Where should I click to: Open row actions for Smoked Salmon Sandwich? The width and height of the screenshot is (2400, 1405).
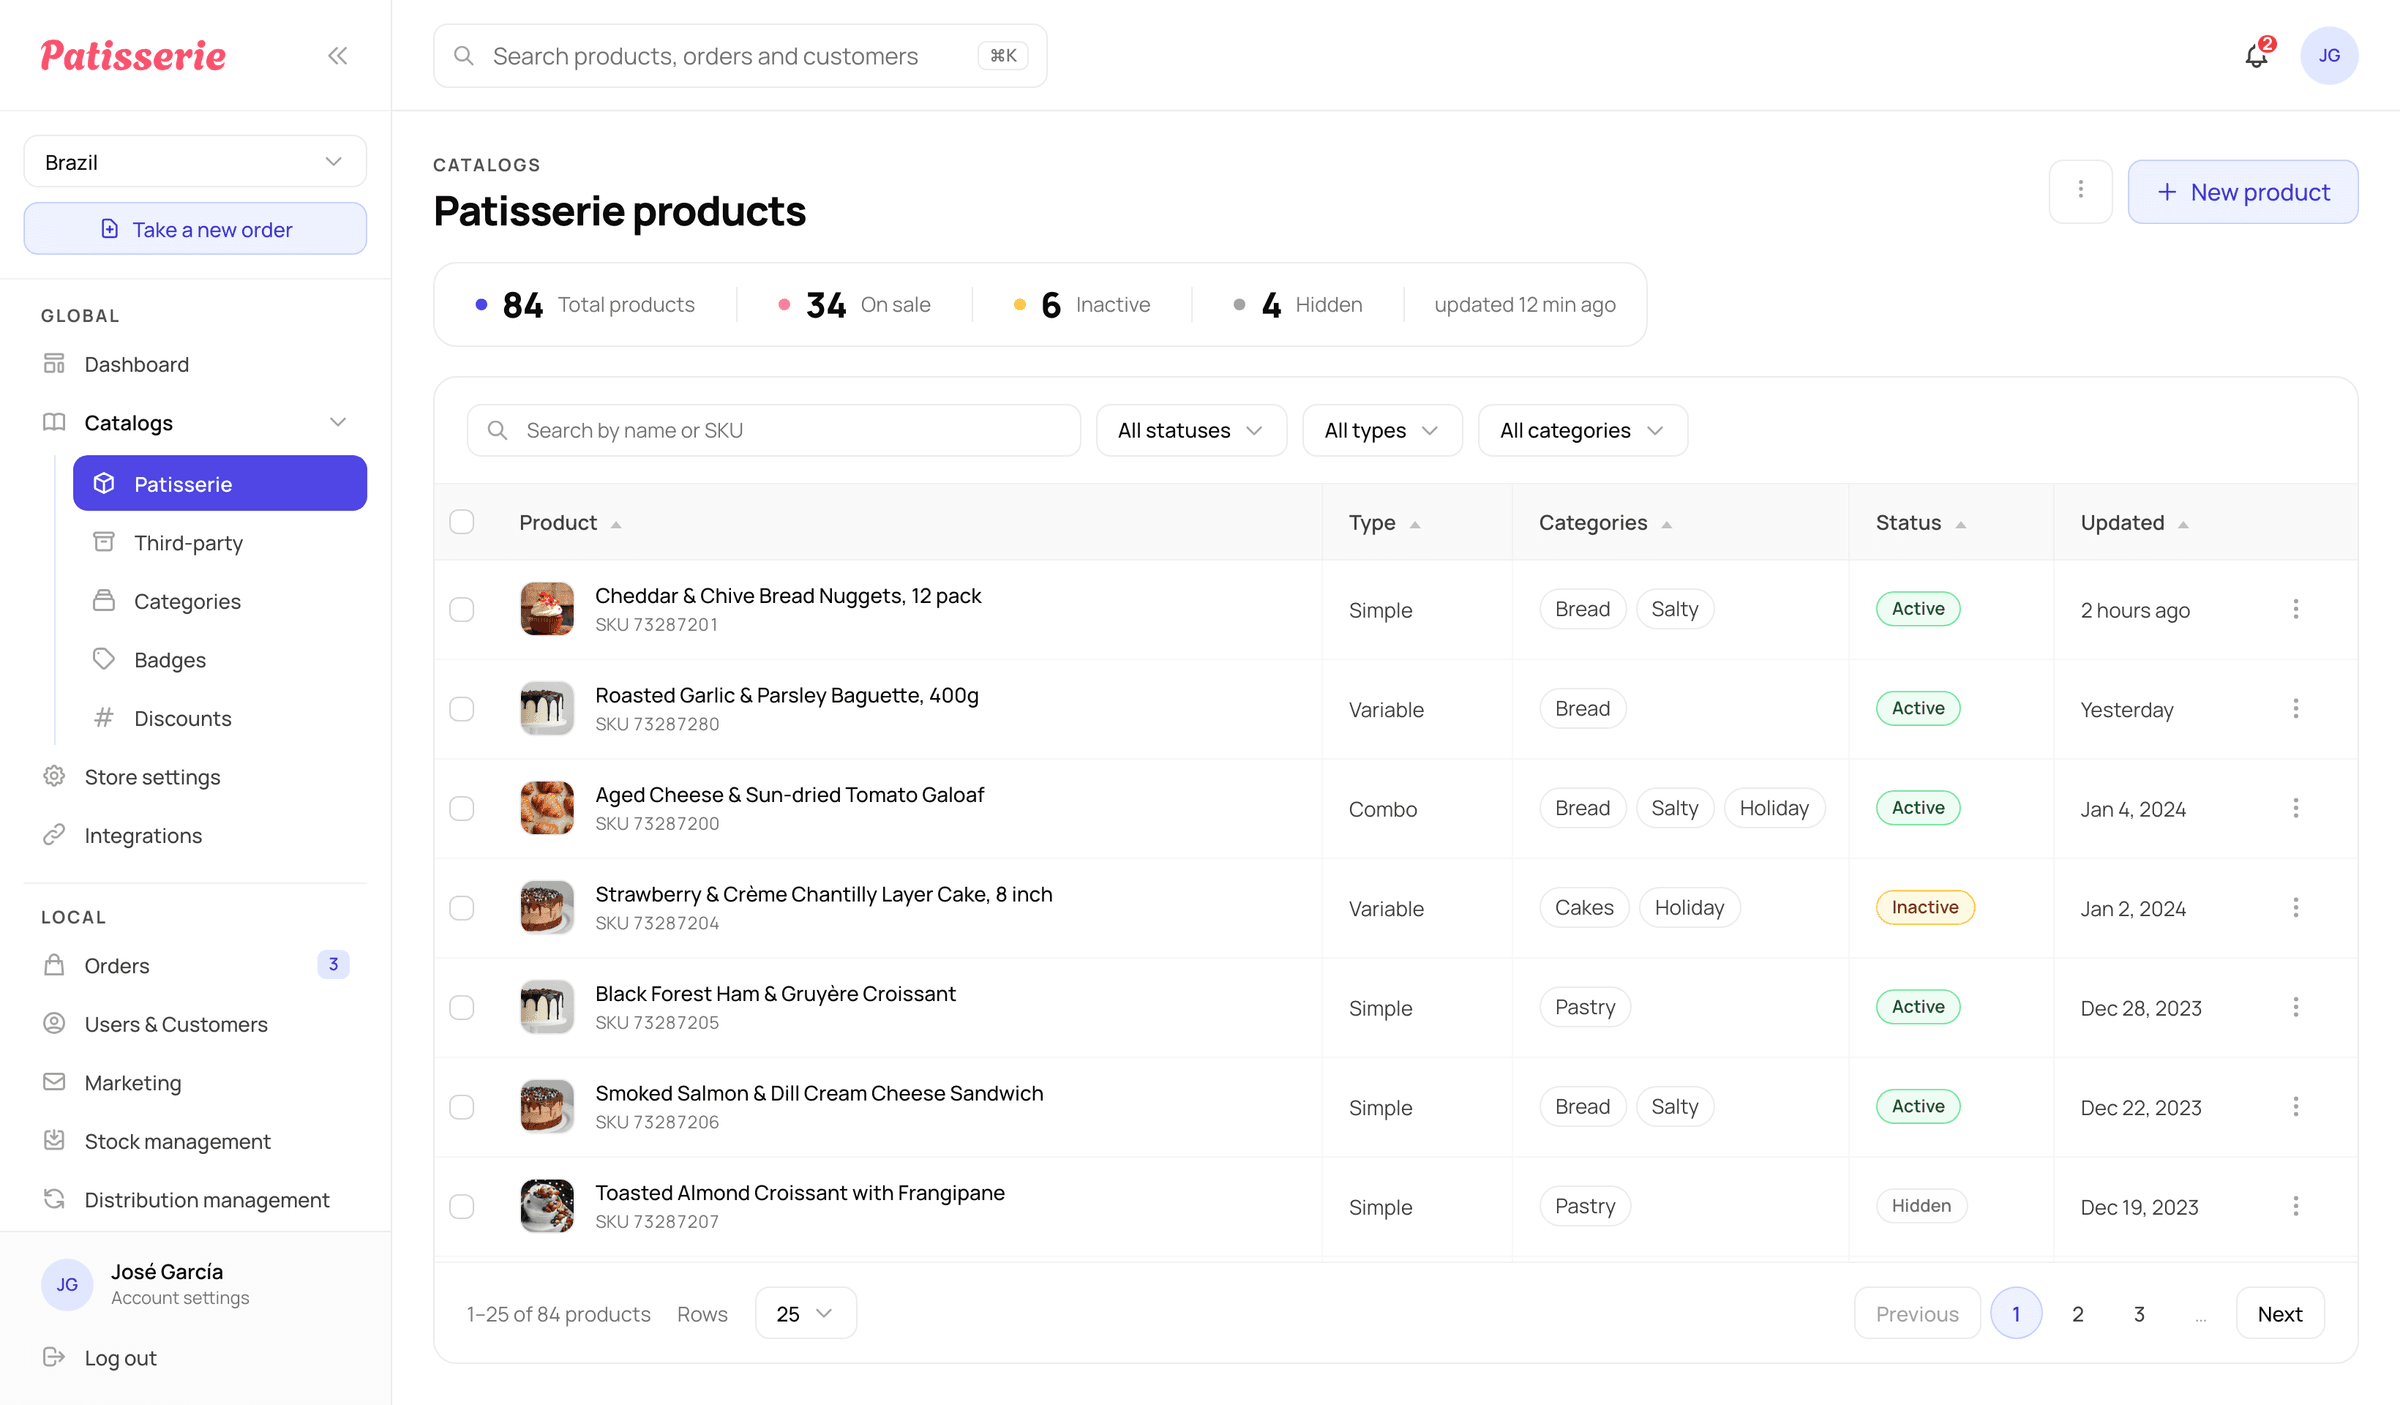coord(2296,1107)
